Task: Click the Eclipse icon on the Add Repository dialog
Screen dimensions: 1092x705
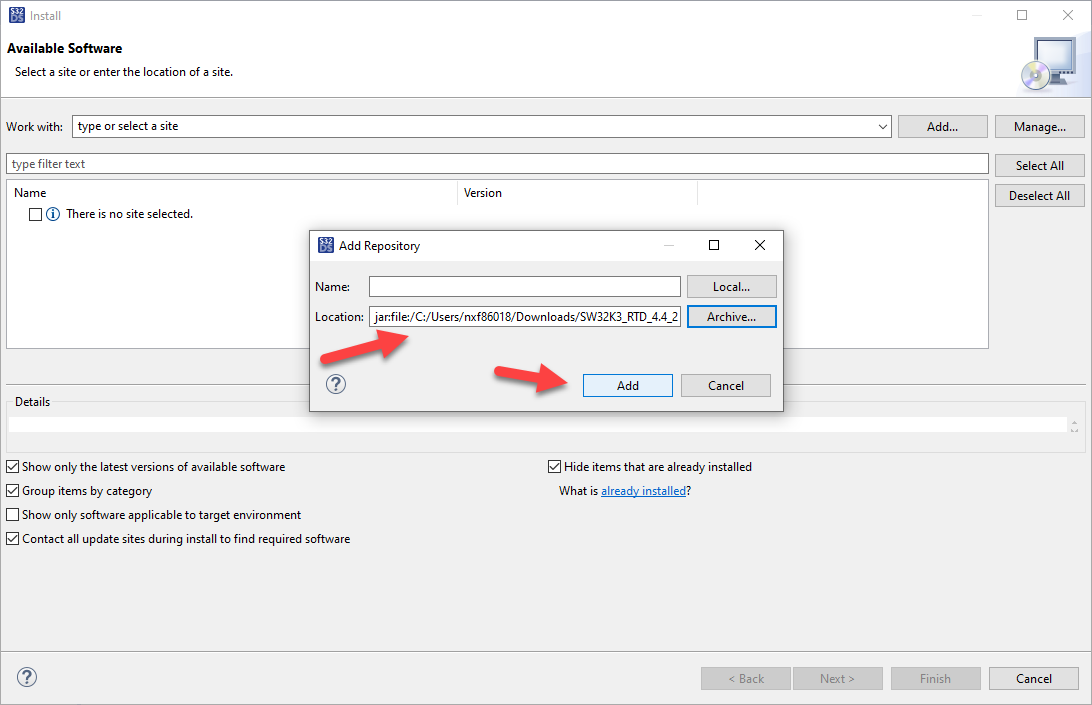Action: (x=326, y=245)
